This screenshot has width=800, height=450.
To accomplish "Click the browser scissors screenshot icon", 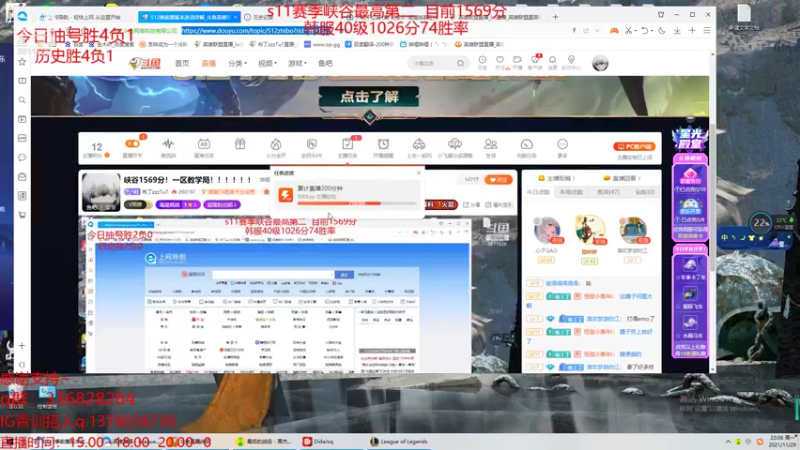I will coord(628,31).
